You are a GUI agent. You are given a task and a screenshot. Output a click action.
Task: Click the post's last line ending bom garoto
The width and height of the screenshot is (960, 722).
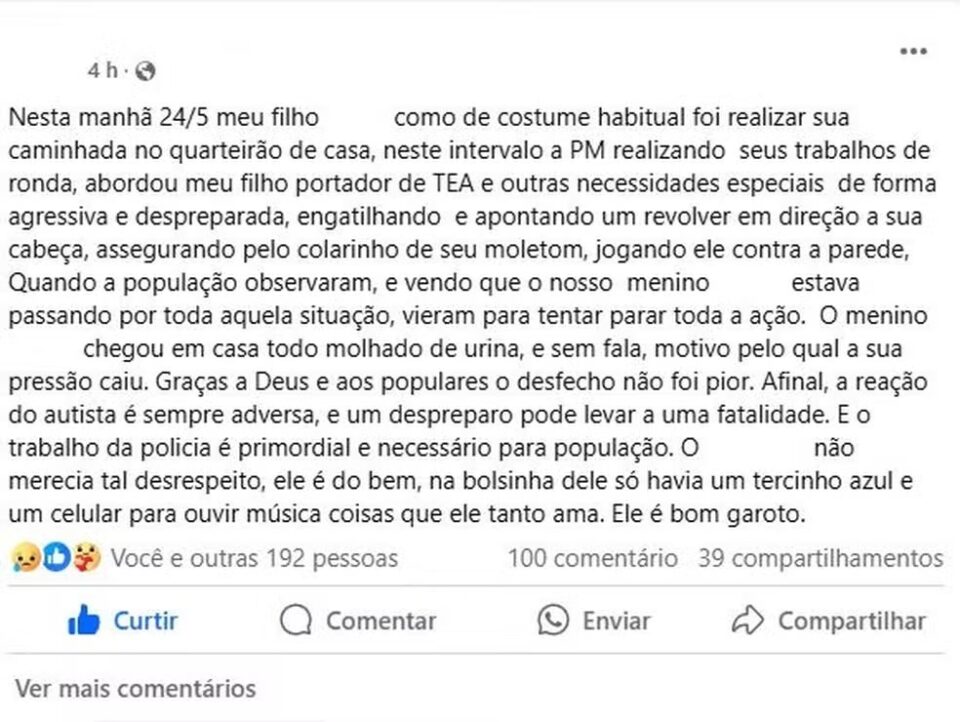[407, 514]
